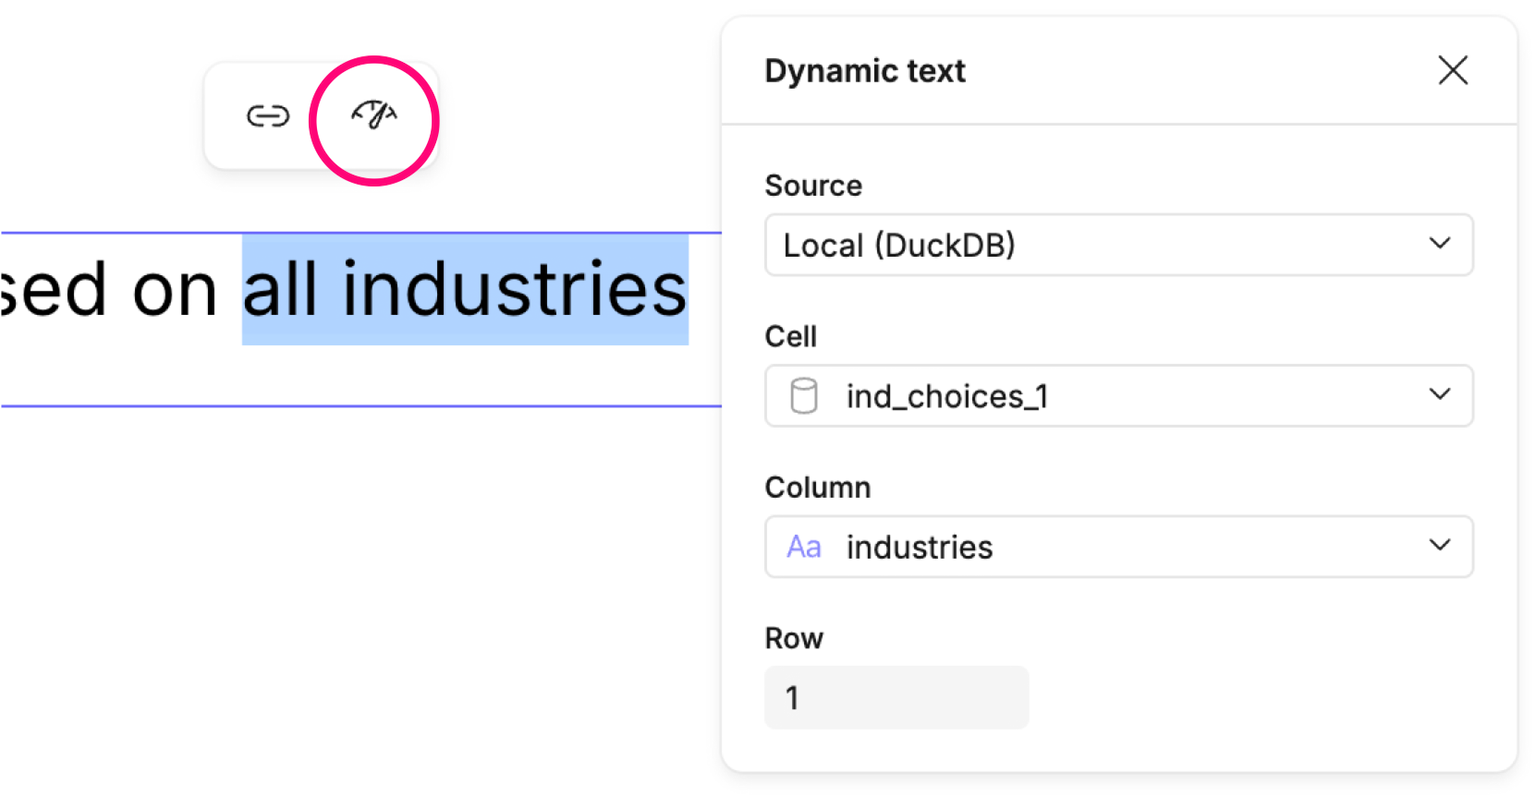This screenshot has width=1536, height=796.
Task: Open the Cell dropdown showing ind_choices_1
Action: click(x=1100, y=396)
